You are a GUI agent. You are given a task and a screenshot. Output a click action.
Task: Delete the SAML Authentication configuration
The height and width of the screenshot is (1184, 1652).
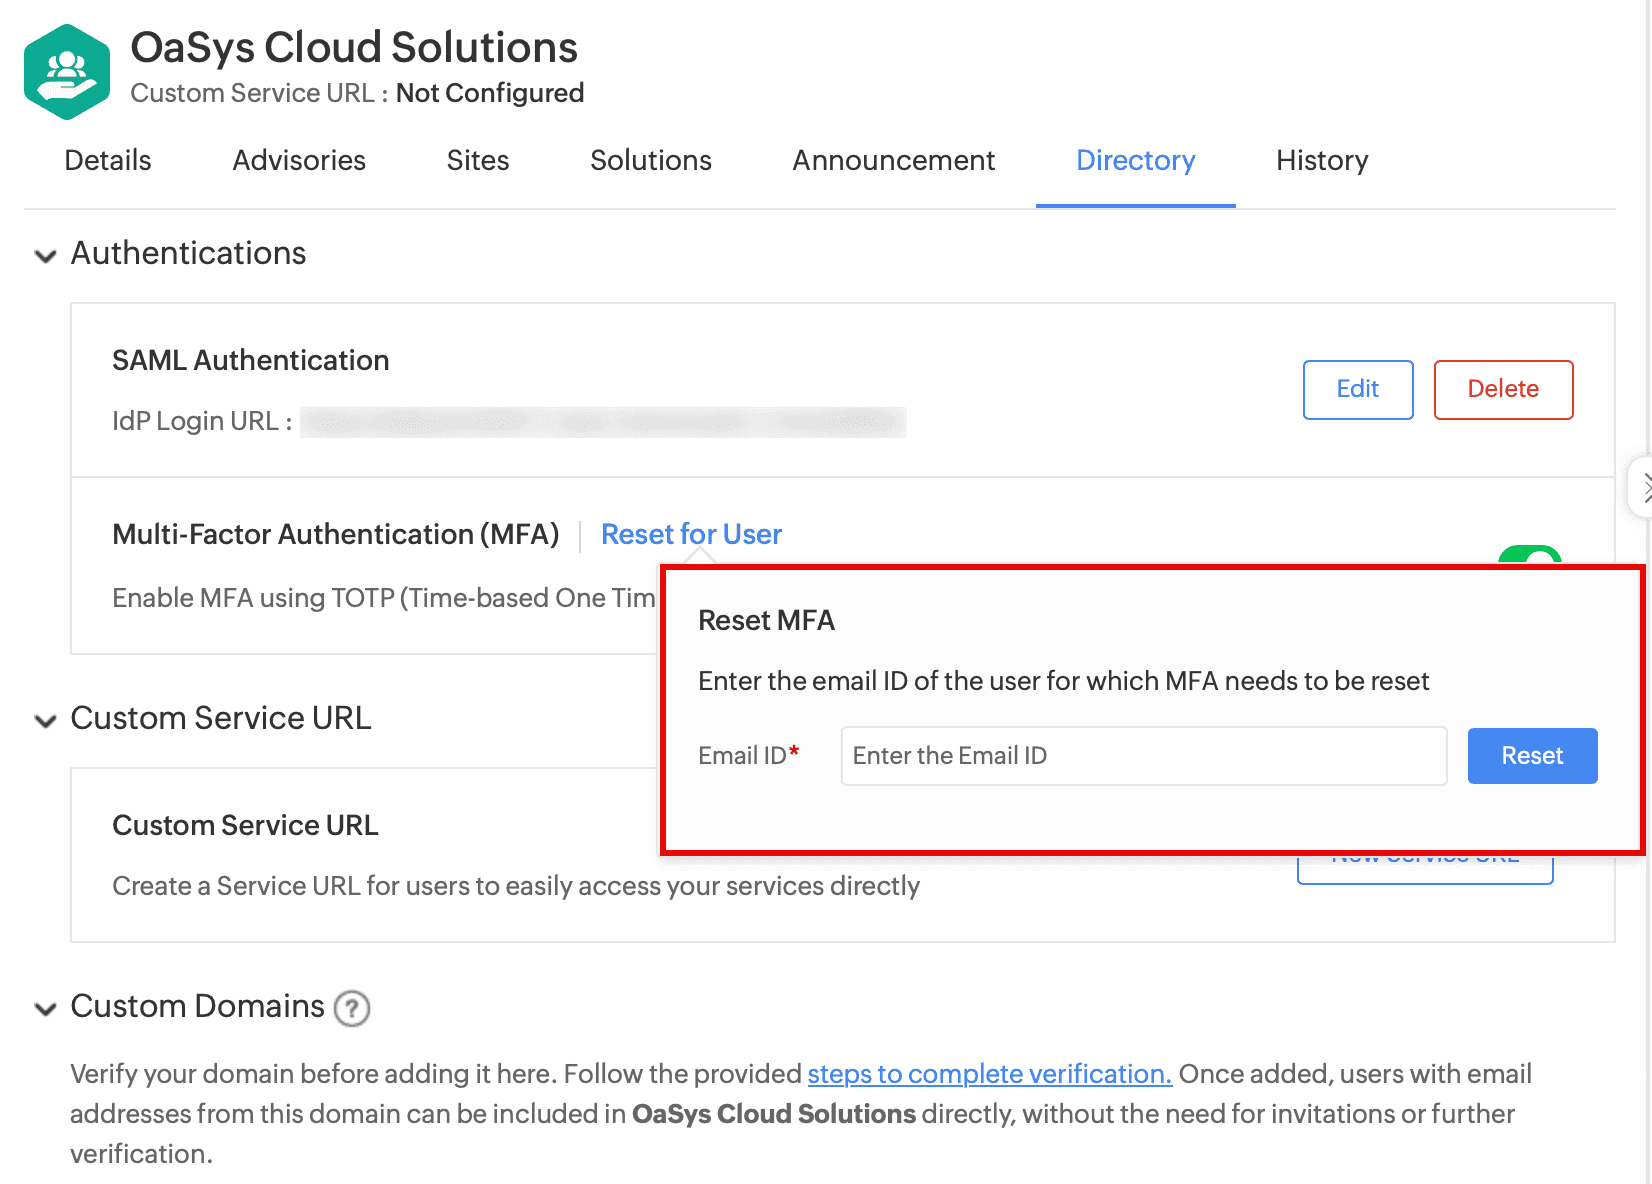tap(1502, 389)
